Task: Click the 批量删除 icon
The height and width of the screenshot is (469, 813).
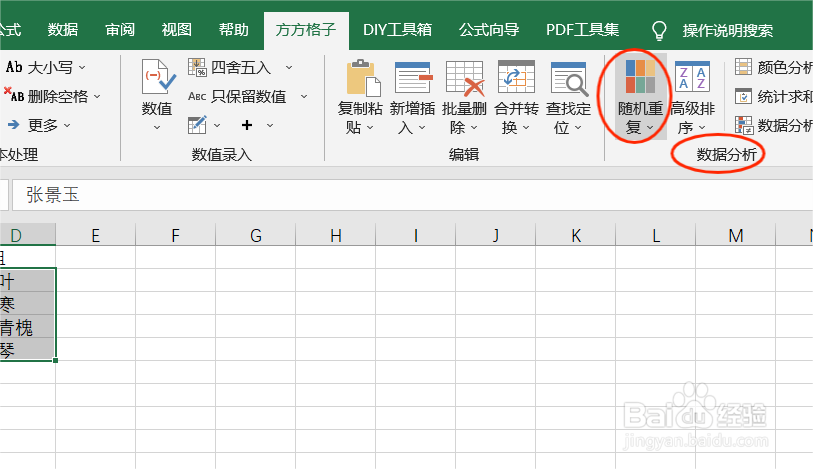Action: 465,78
